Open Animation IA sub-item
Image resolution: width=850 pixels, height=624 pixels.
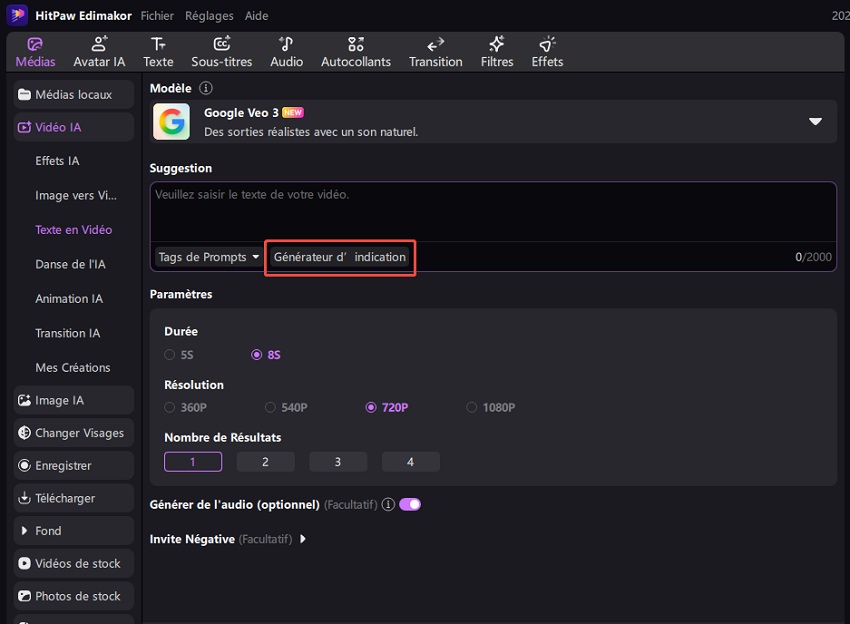(x=69, y=299)
